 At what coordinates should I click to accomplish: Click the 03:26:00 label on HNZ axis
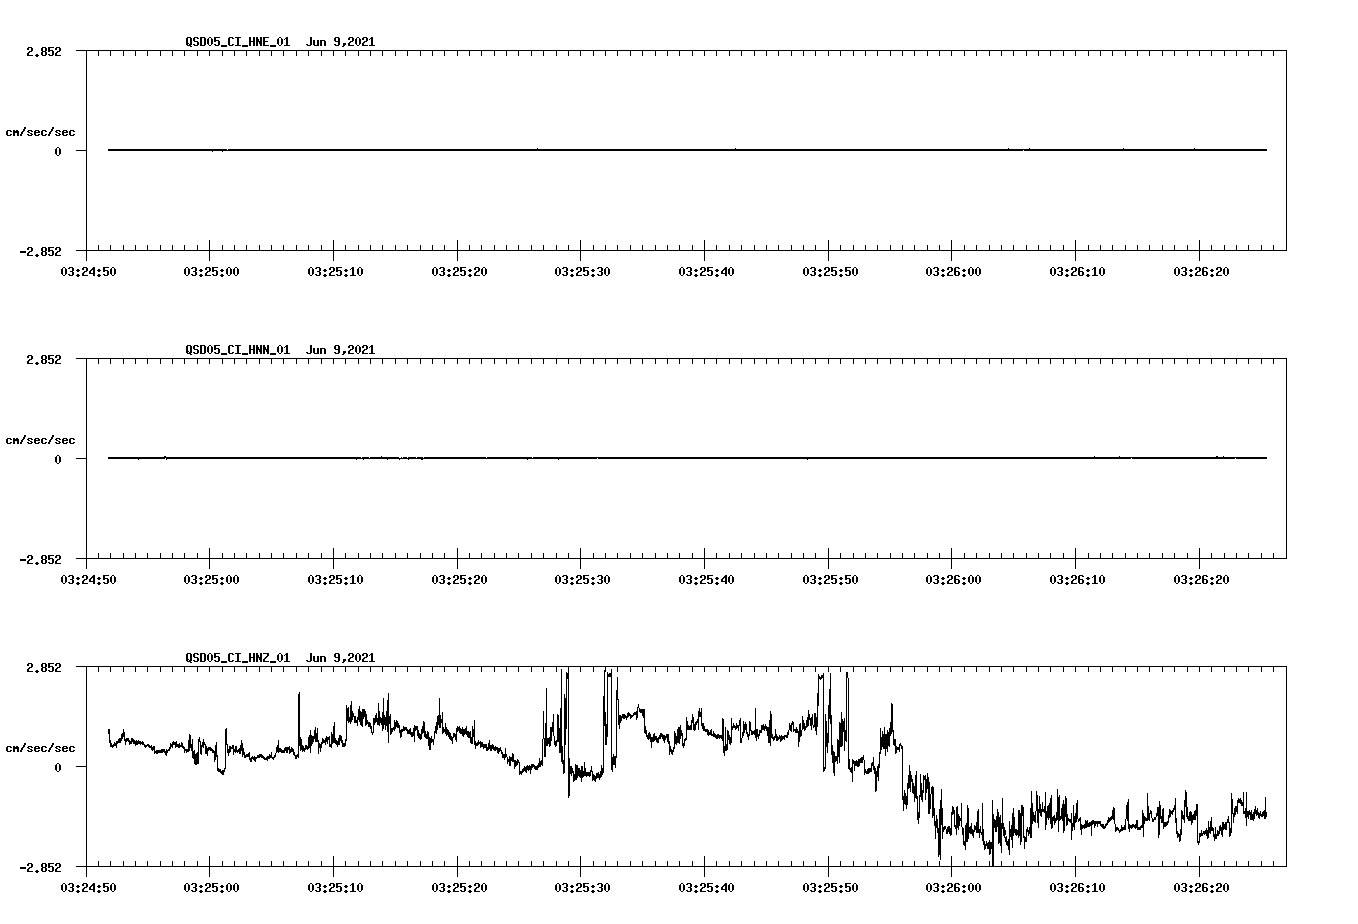coord(952,887)
